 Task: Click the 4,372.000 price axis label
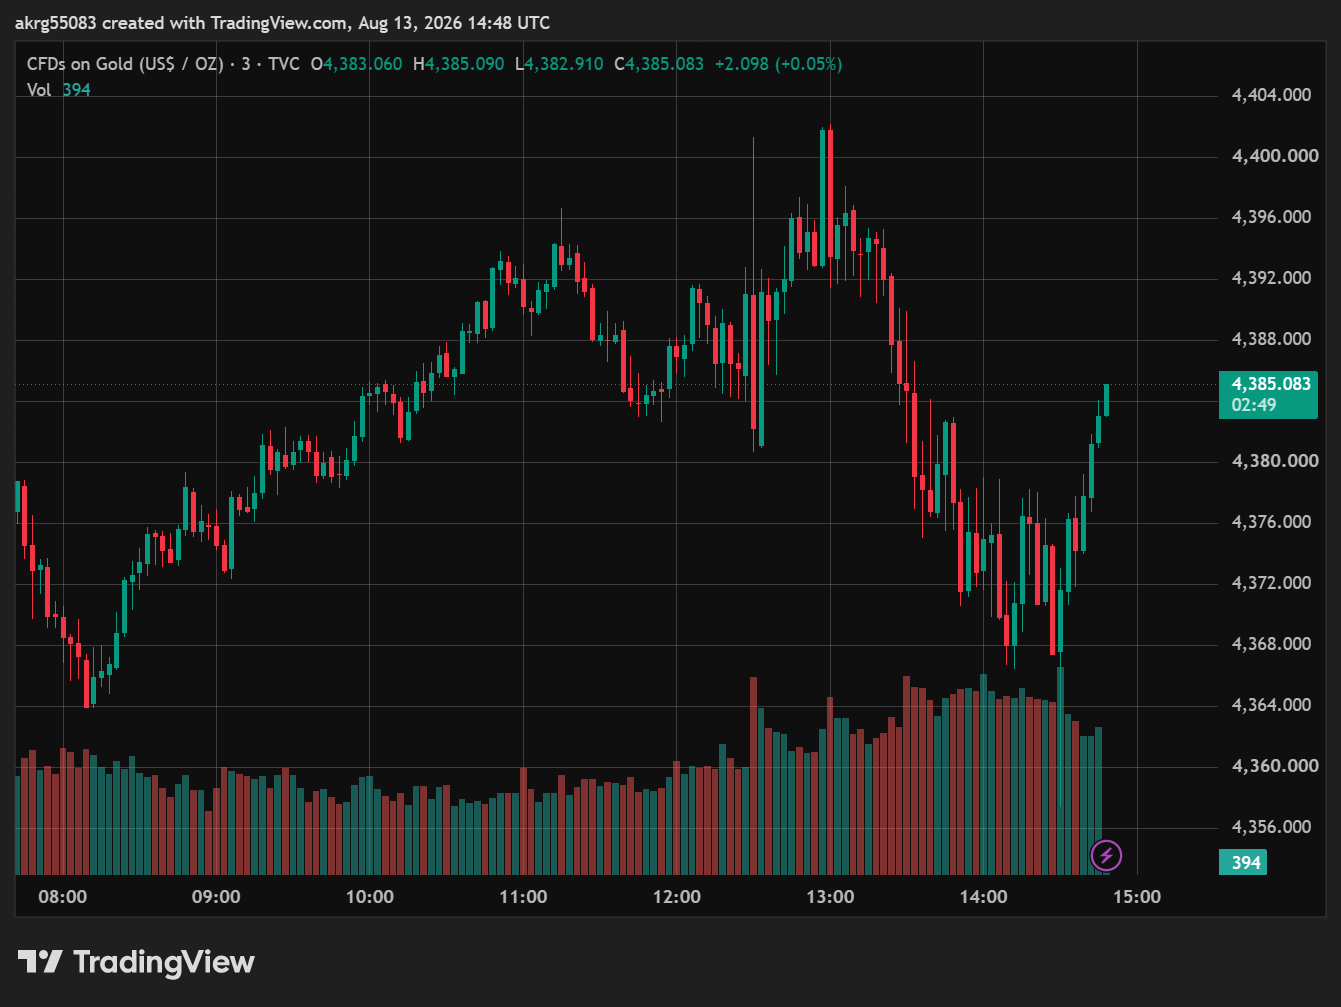point(1271,583)
